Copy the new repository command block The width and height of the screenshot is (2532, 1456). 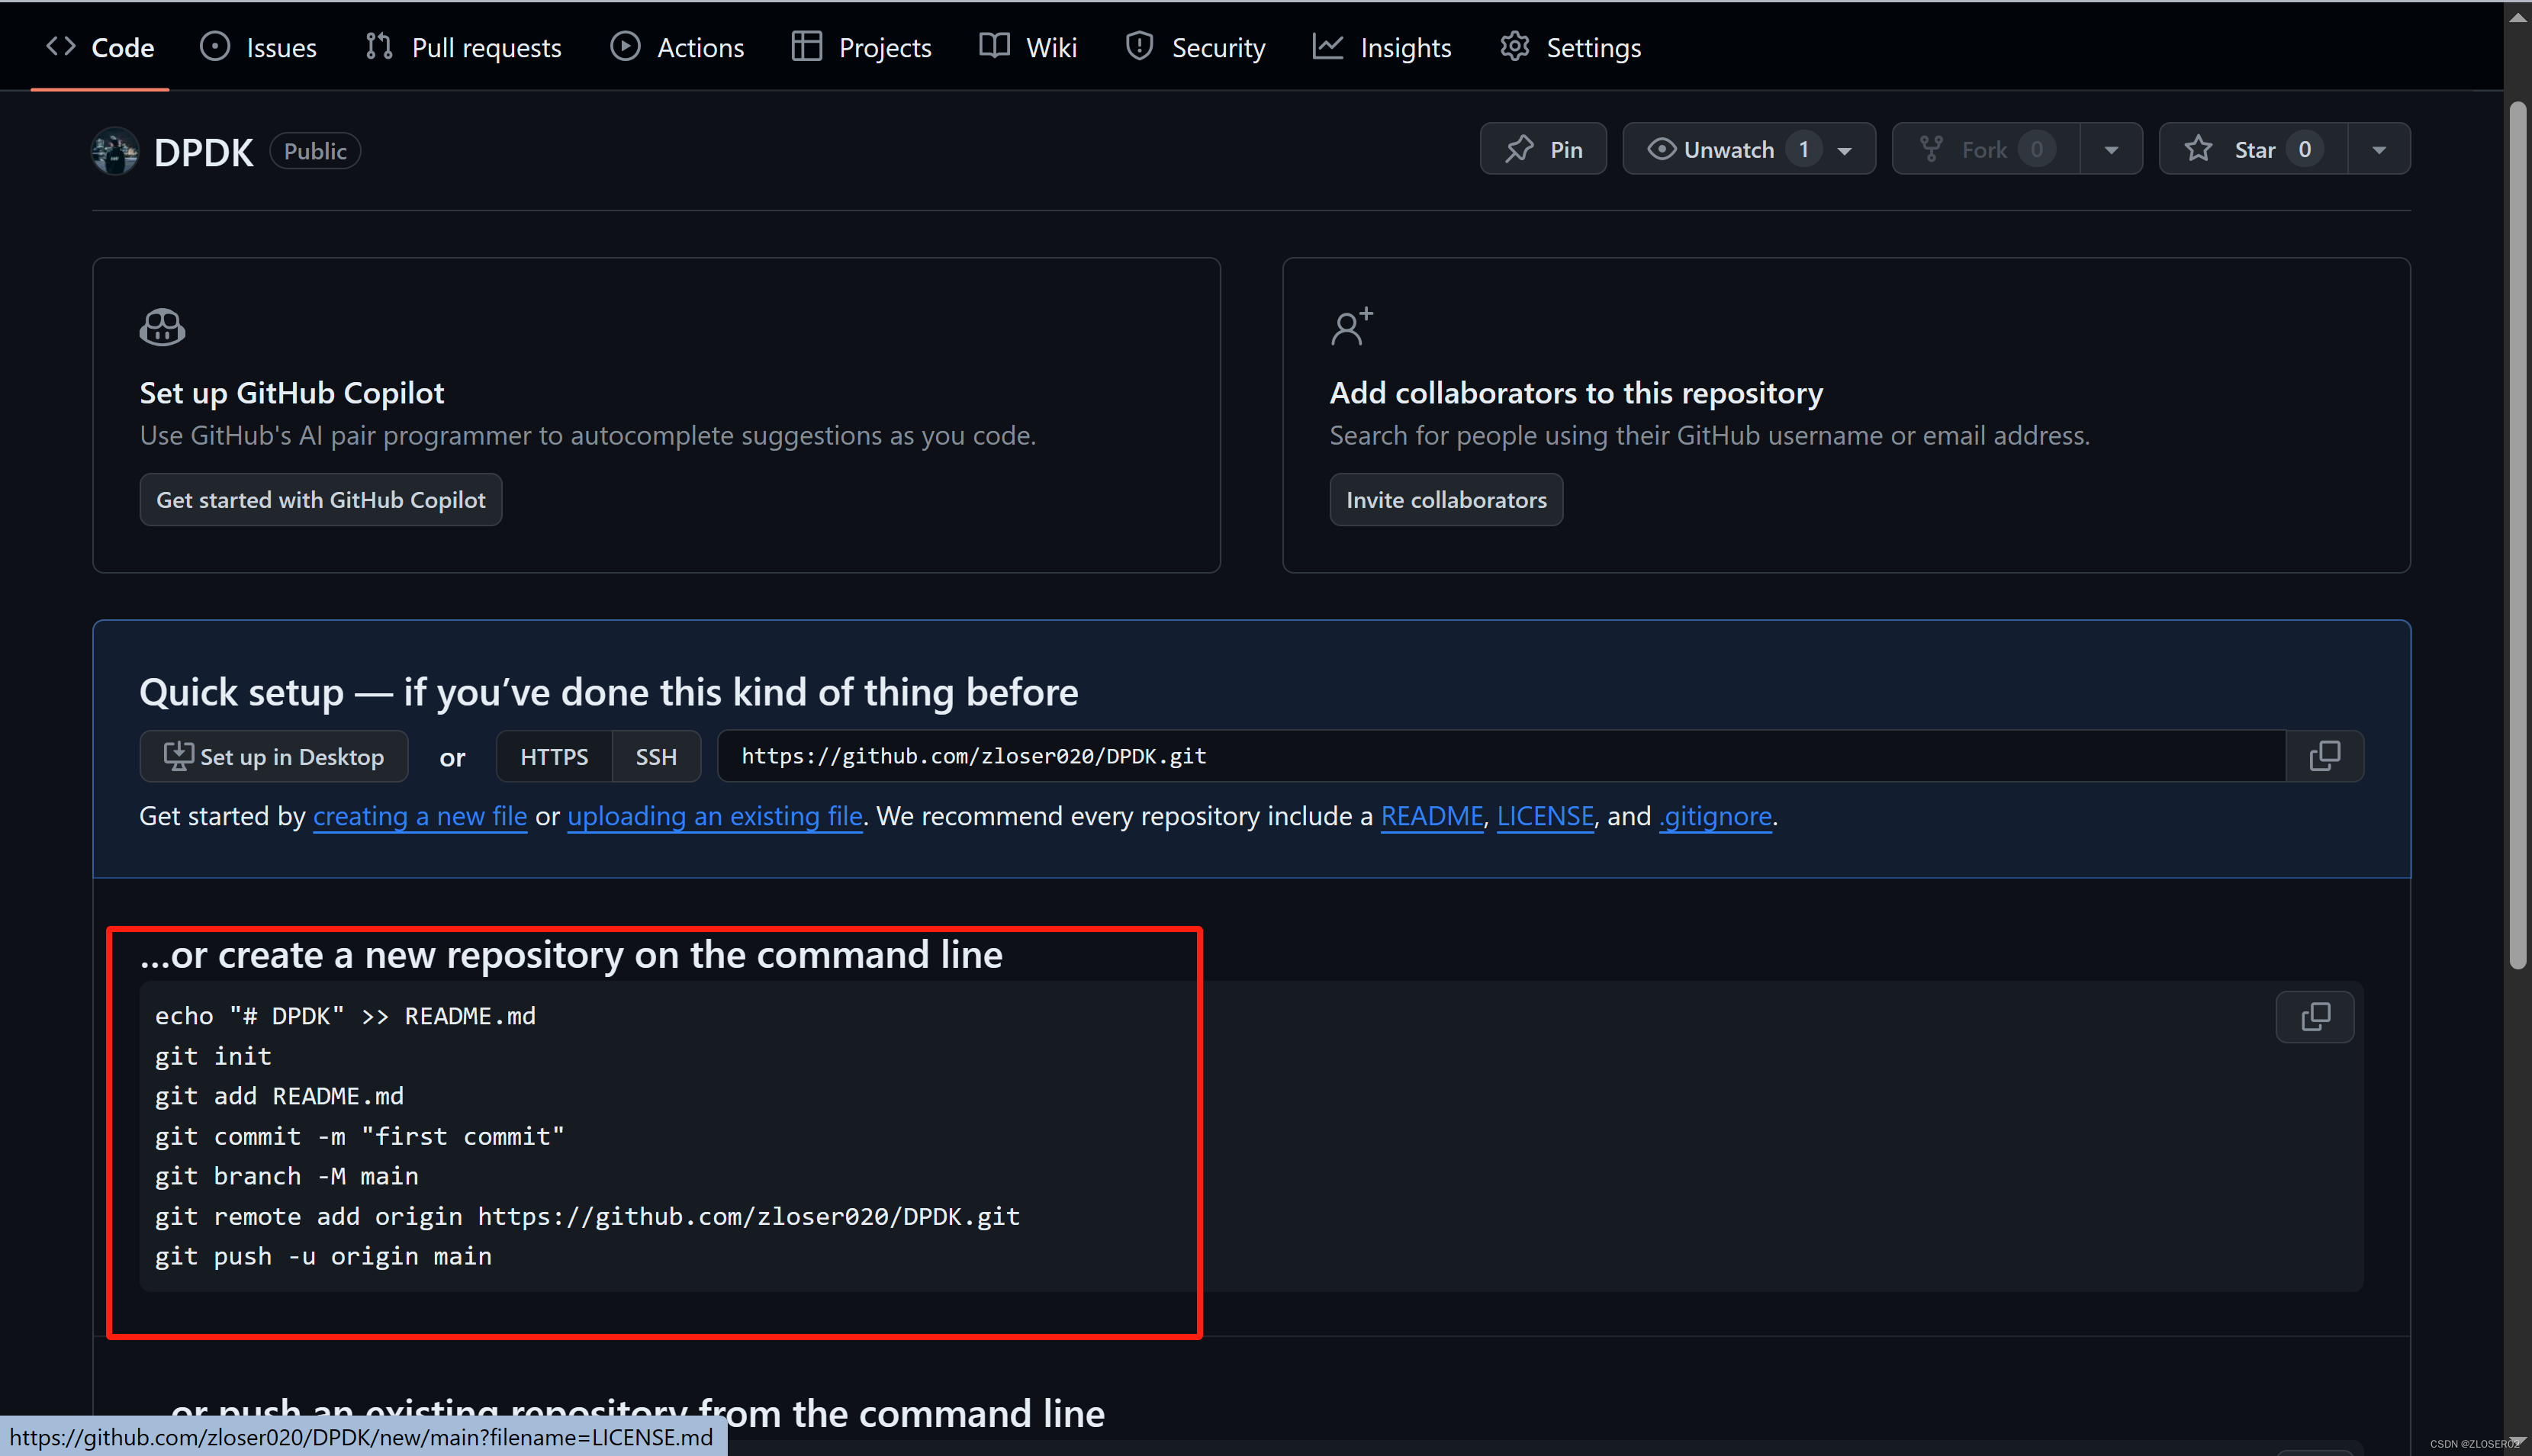[x=2315, y=1017]
